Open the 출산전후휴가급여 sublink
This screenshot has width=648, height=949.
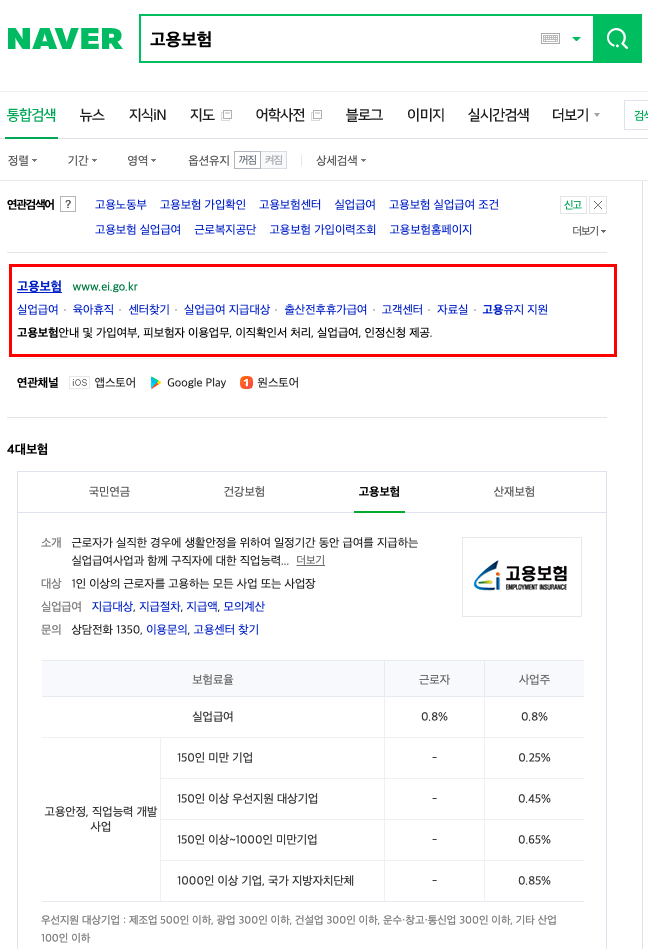[x=326, y=309]
